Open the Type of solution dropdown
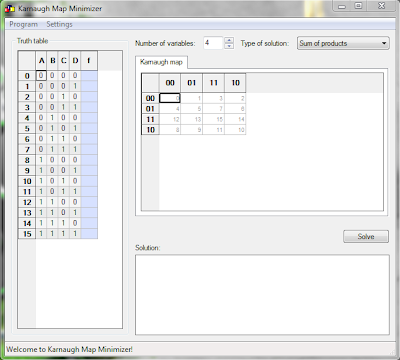This screenshot has height=360, width=400. (x=343, y=43)
